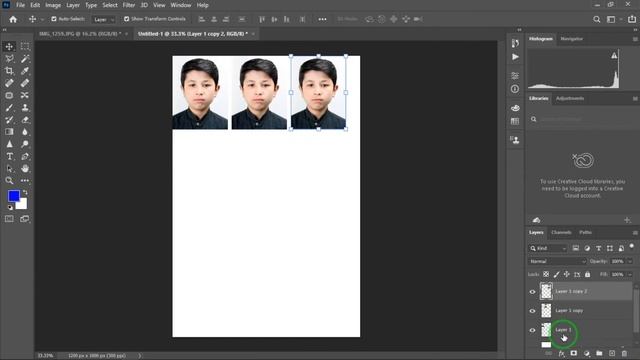Click the layer style fx icon
Screen dimensions: 640x360
coord(562,353)
